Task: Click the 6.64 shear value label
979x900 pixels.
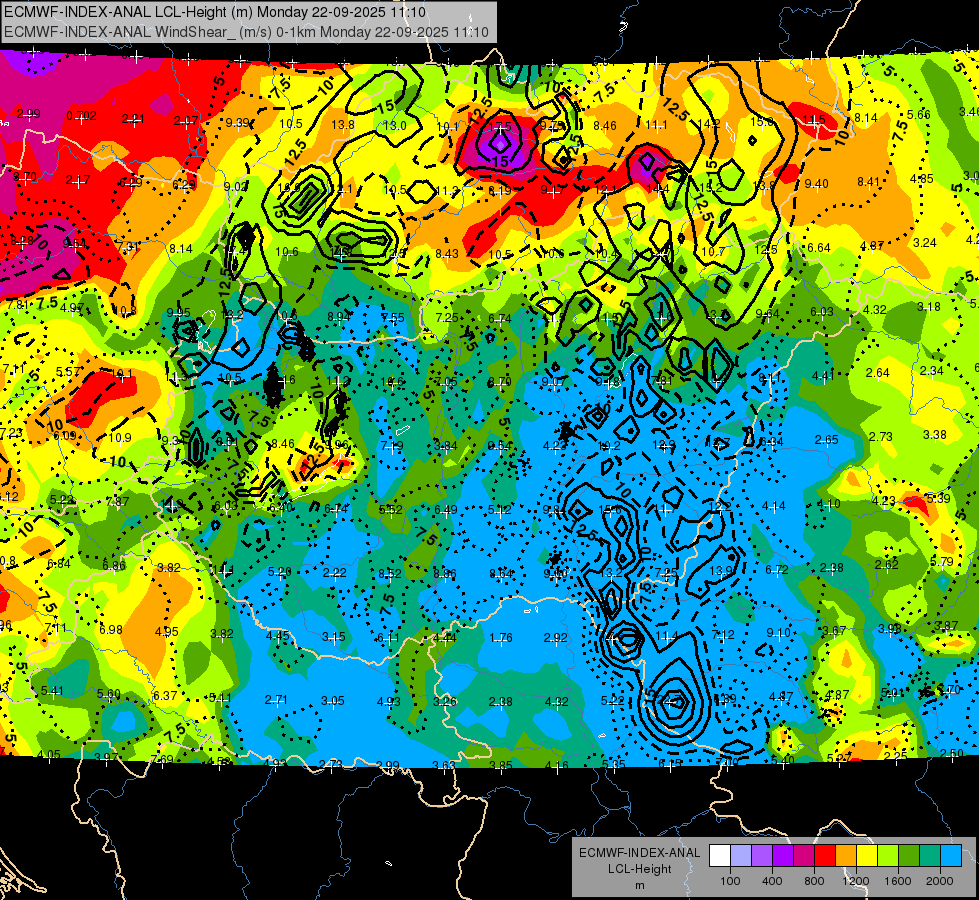Action: coord(819,248)
